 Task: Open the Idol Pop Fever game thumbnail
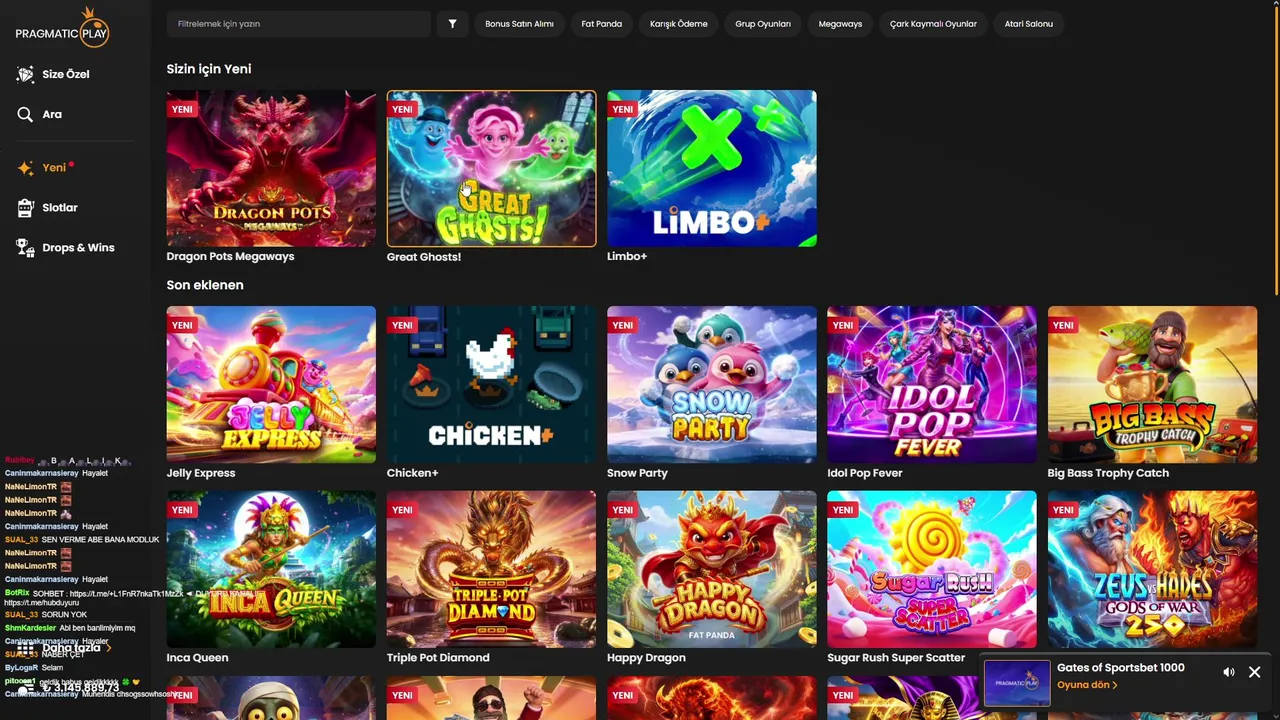932,384
